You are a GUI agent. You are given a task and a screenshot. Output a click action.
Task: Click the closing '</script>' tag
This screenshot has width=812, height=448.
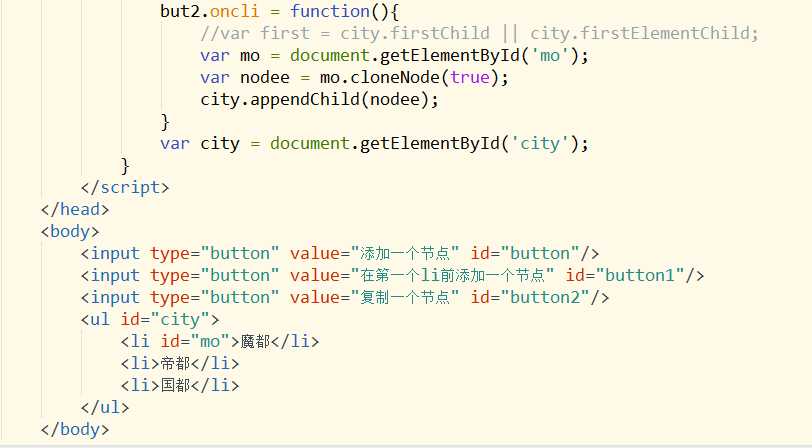point(125,187)
